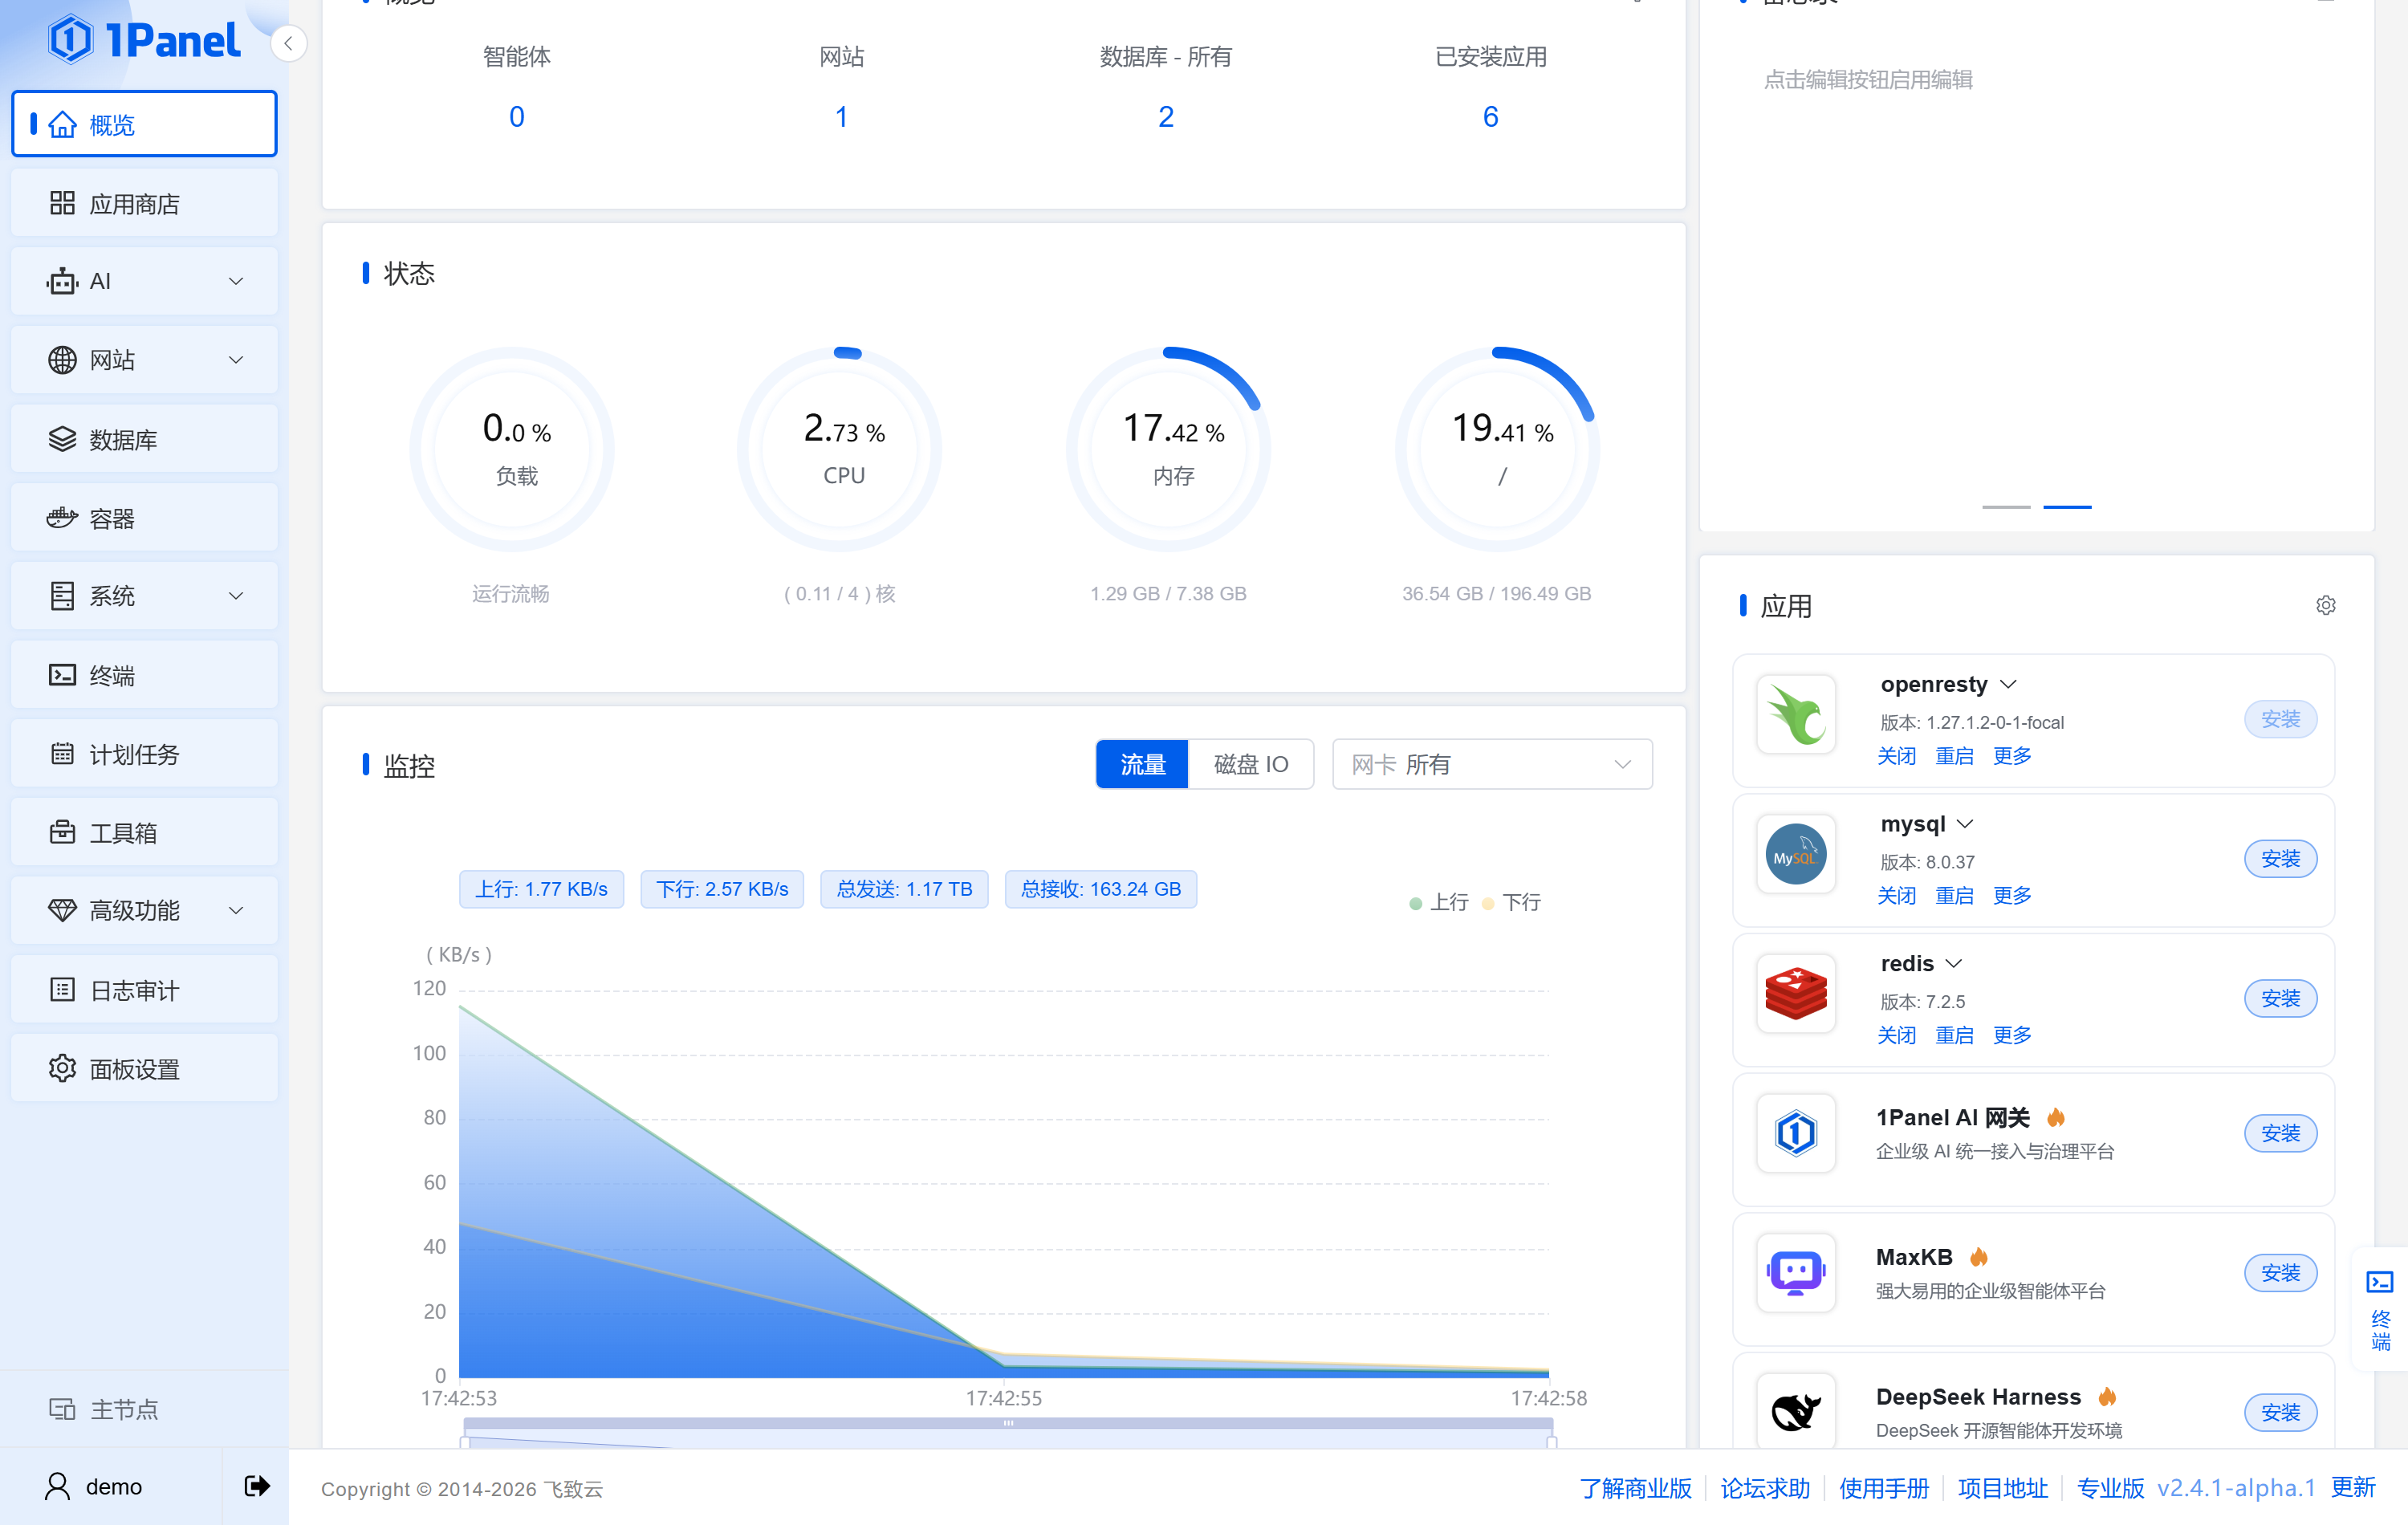Click the 1Panel AI gateway icon
This screenshot has height=1525, width=2408.
1796,1134
